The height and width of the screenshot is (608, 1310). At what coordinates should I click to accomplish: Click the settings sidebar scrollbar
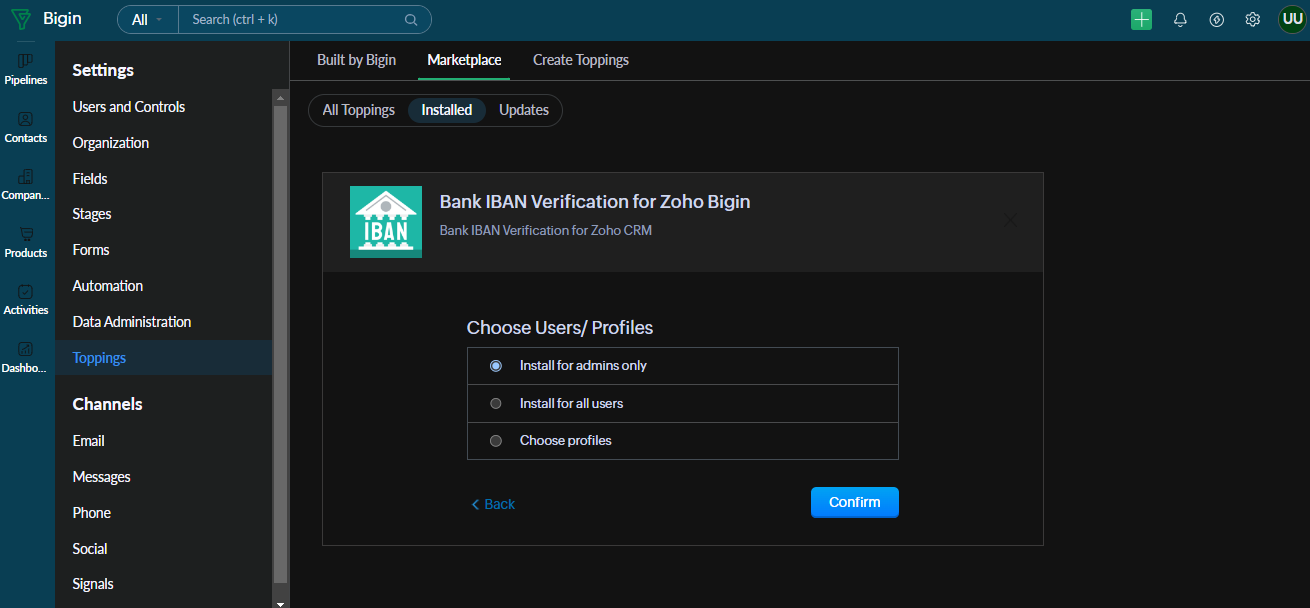(x=280, y=345)
